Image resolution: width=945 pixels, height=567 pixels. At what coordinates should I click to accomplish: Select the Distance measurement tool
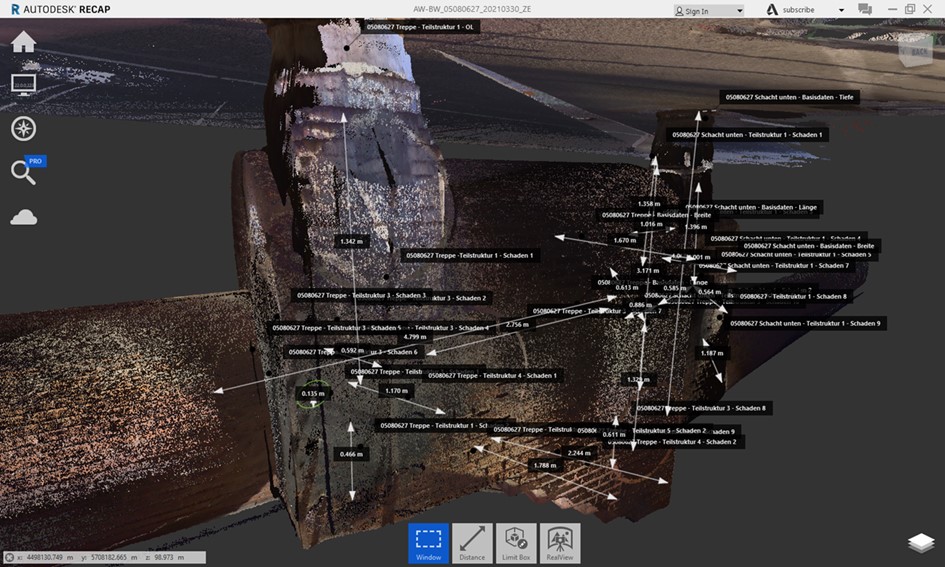(x=472, y=543)
